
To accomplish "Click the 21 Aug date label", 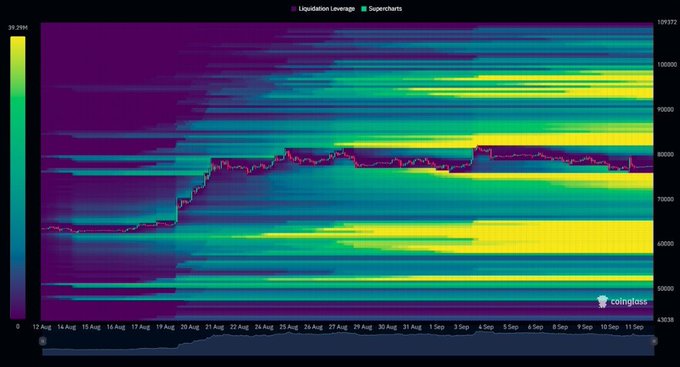I will [215, 327].
